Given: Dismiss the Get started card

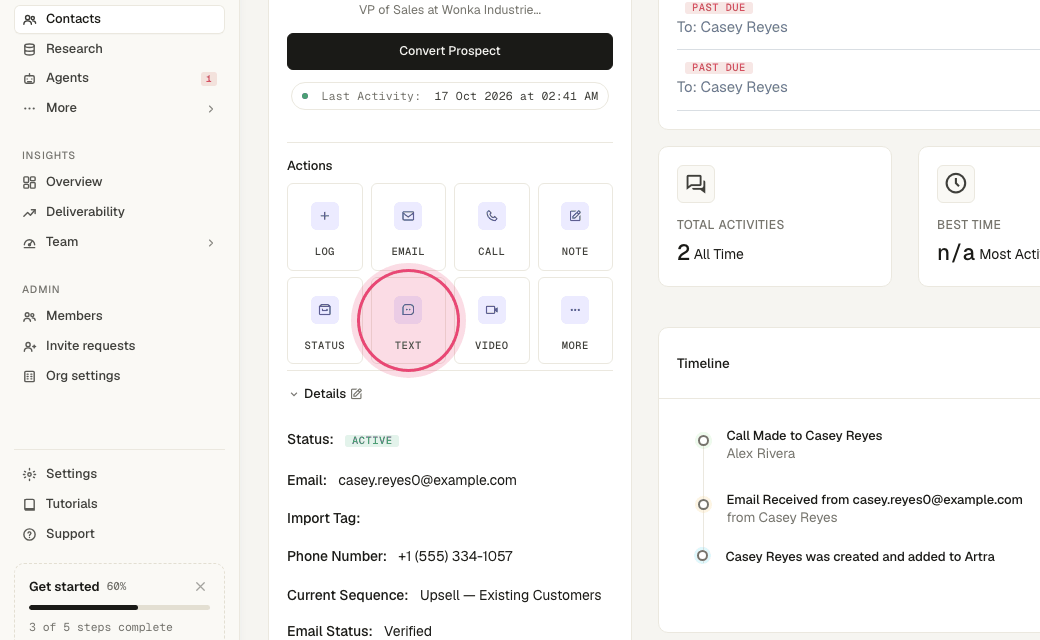Looking at the screenshot, I should pos(200,586).
